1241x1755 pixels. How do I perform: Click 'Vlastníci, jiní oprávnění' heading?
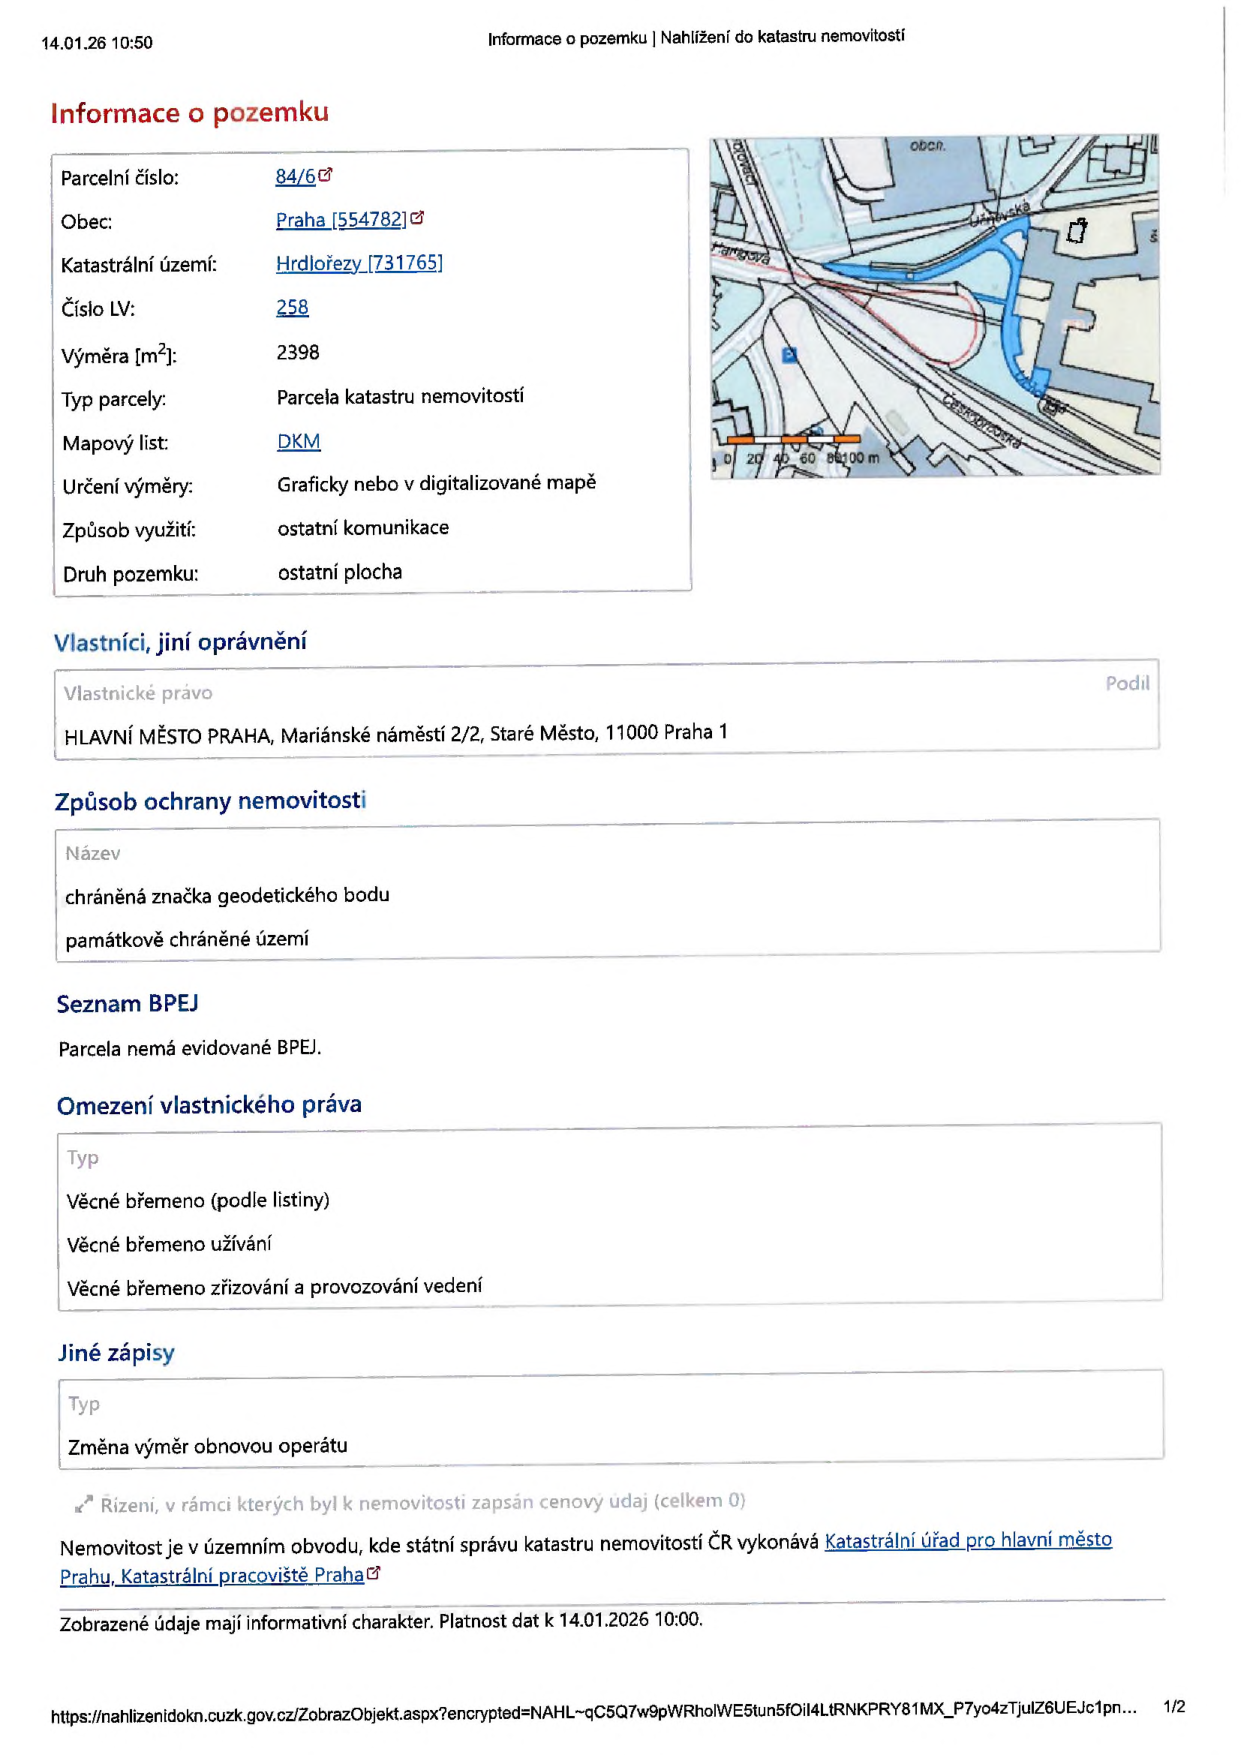(x=180, y=642)
